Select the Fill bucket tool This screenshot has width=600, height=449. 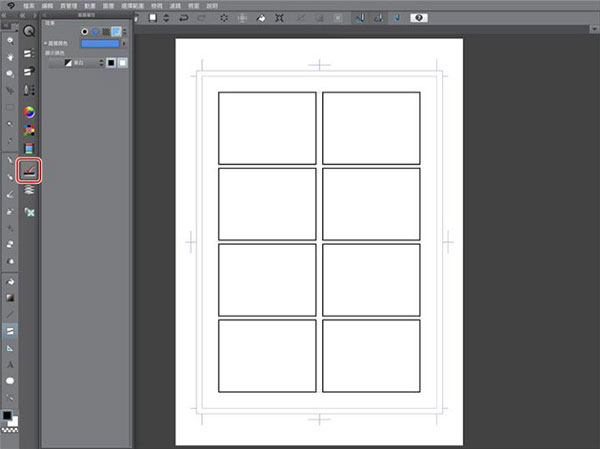10,282
